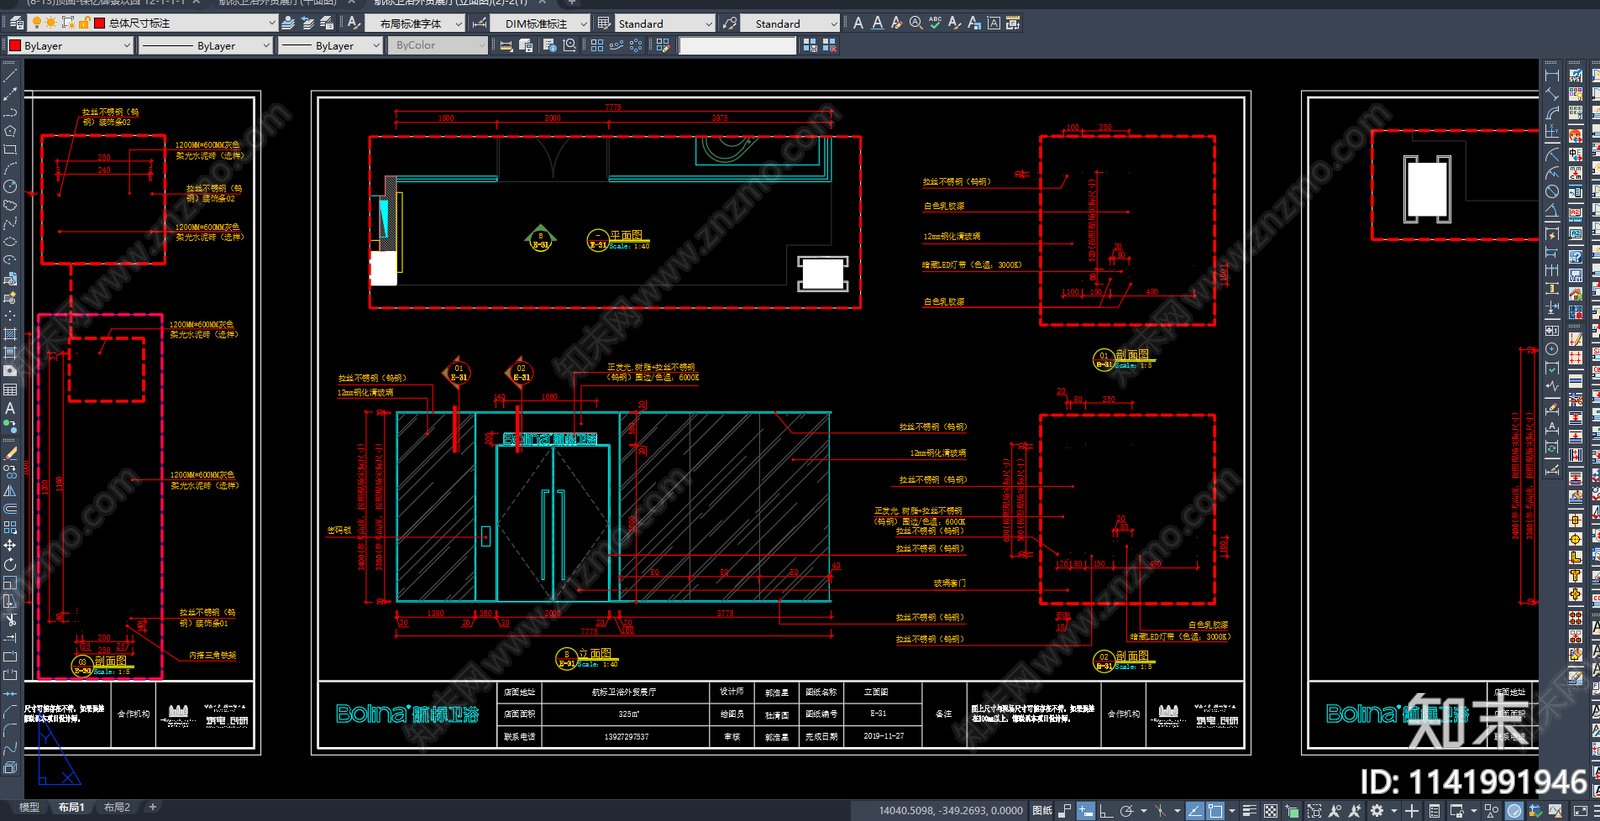Click the coordinates readout in status bar
The image size is (1600, 821).
951,811
